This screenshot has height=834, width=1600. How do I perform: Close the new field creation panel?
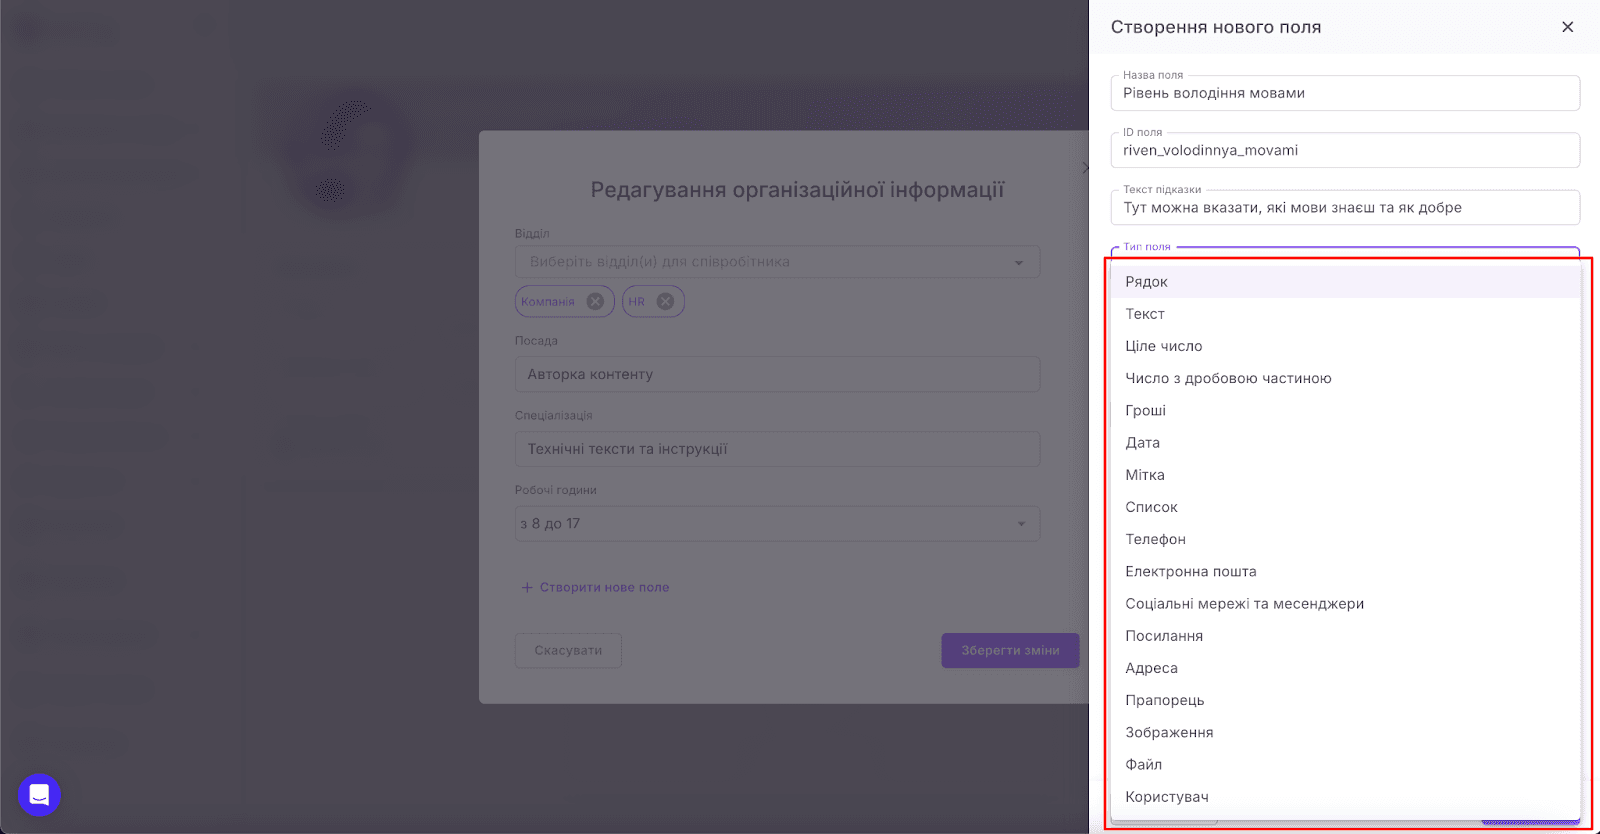pos(1567,27)
